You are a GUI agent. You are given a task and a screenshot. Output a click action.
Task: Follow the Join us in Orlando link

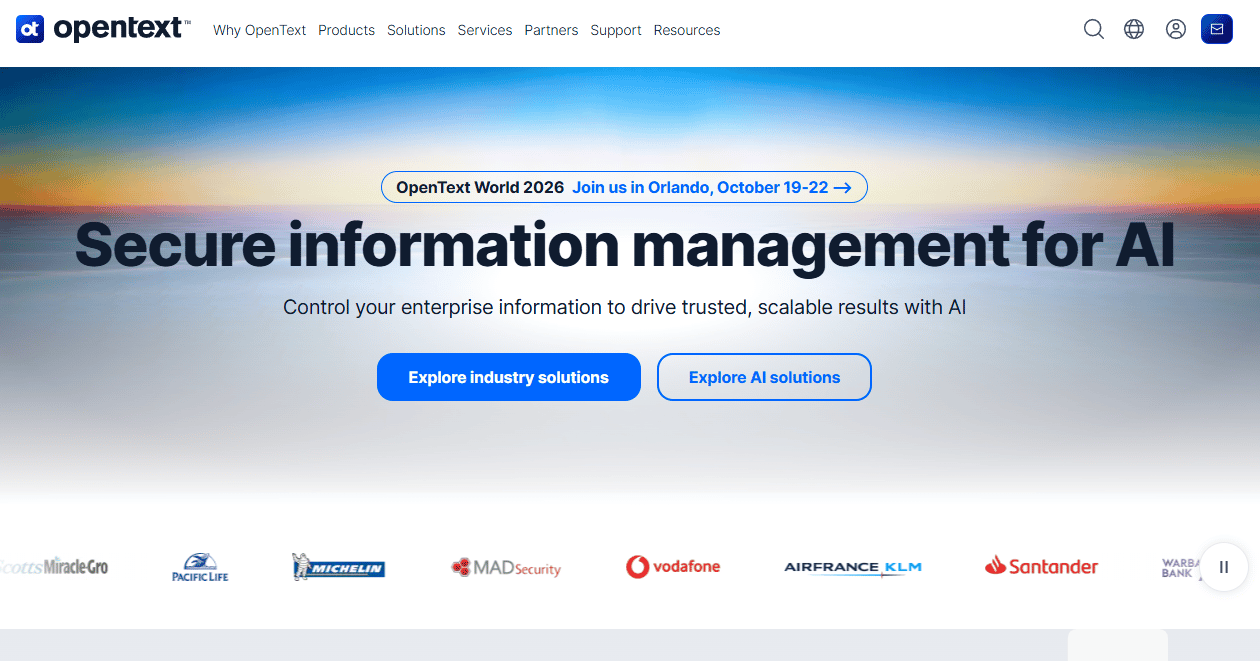coord(711,187)
